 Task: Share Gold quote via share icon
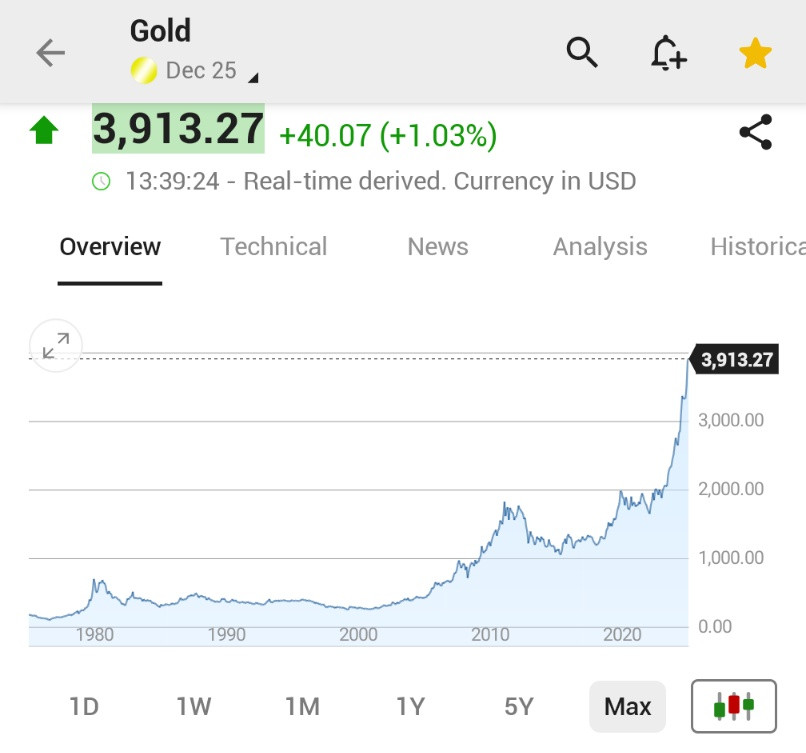coord(756,132)
